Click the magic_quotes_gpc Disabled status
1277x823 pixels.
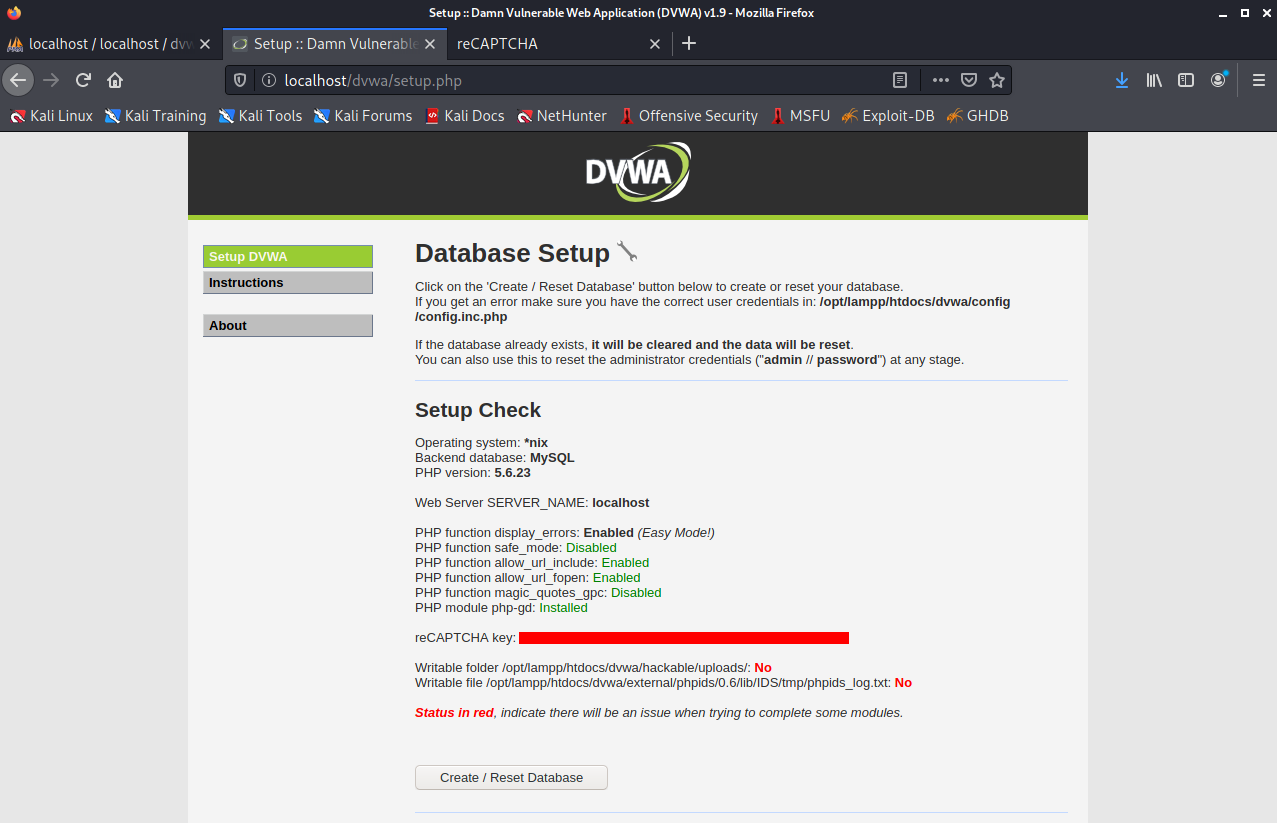636,593
